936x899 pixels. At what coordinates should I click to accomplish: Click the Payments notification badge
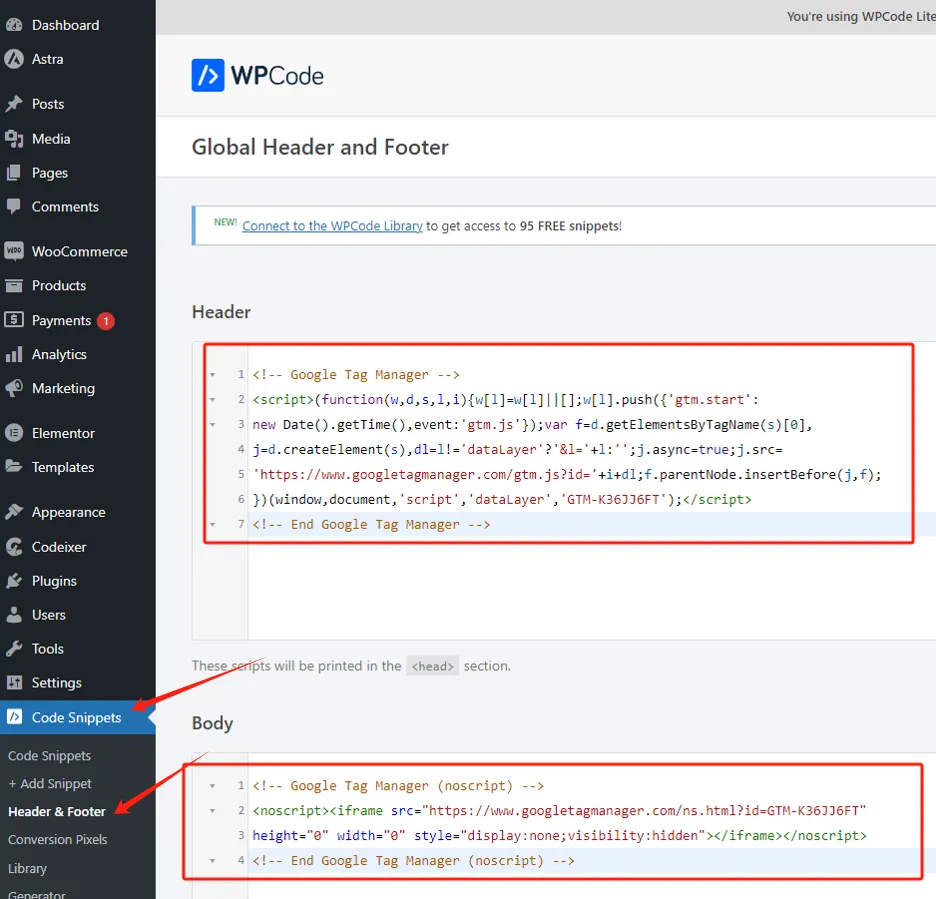(x=106, y=321)
